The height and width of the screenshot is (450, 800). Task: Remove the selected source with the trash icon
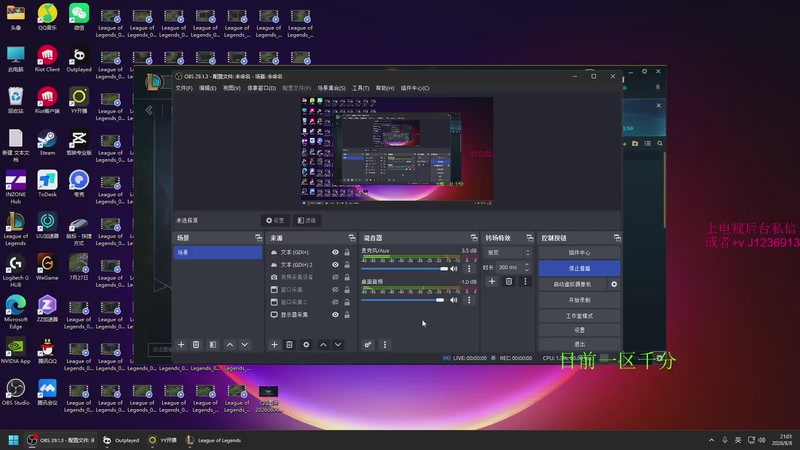pyautogui.click(x=289, y=345)
